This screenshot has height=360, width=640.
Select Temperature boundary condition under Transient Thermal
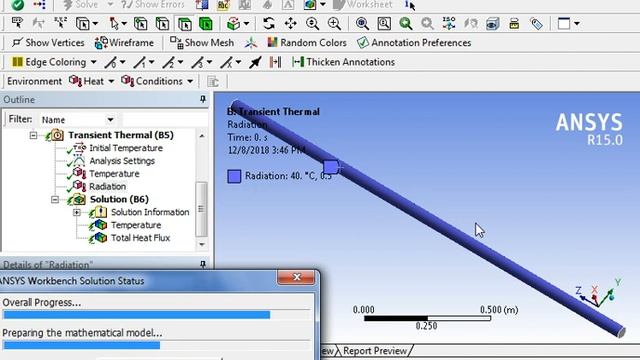114,173
